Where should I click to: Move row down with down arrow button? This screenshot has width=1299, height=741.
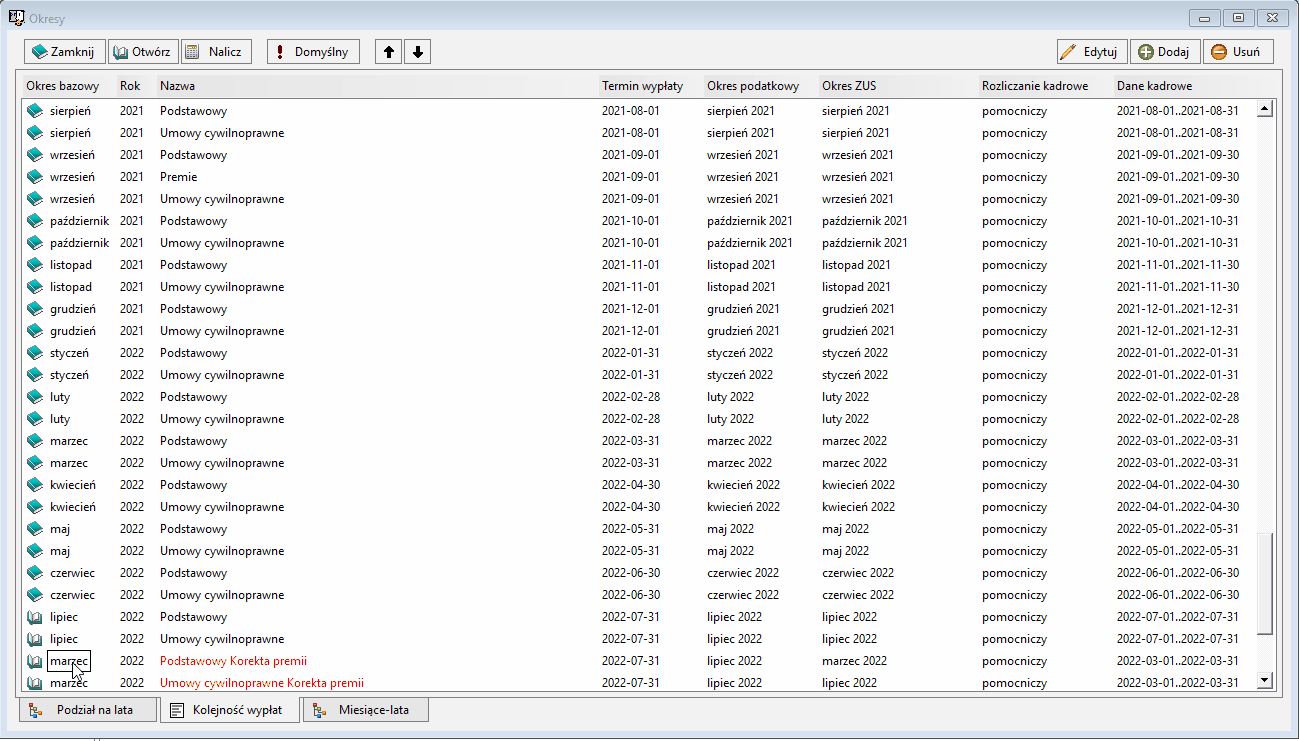[x=418, y=52]
